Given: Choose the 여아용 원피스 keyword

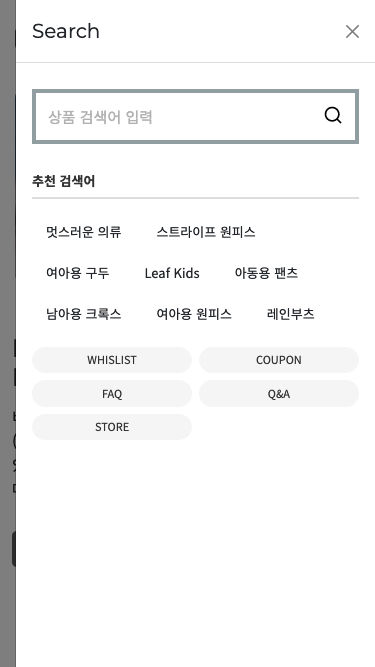Looking at the screenshot, I should (x=194, y=314).
